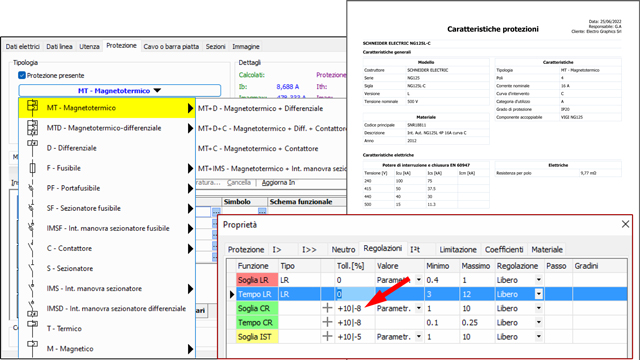Screen dimensions: 640x360
Task: Select the MT - Magnetotermico symbol icon
Action: point(33,107)
